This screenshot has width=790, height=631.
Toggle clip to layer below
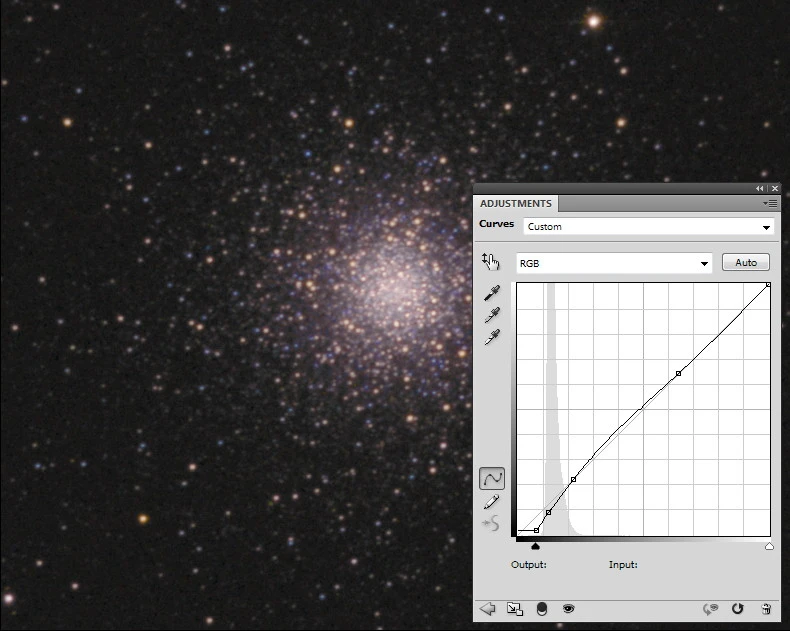[x=541, y=608]
